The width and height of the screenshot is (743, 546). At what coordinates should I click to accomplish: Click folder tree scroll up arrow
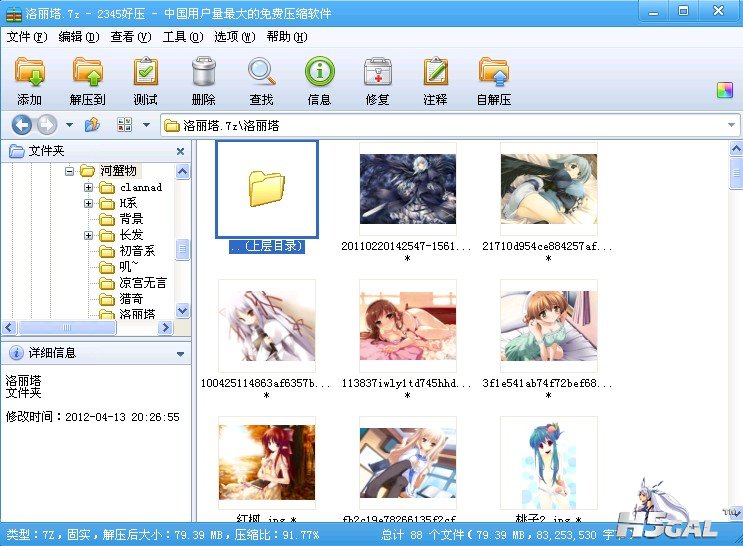click(x=182, y=171)
